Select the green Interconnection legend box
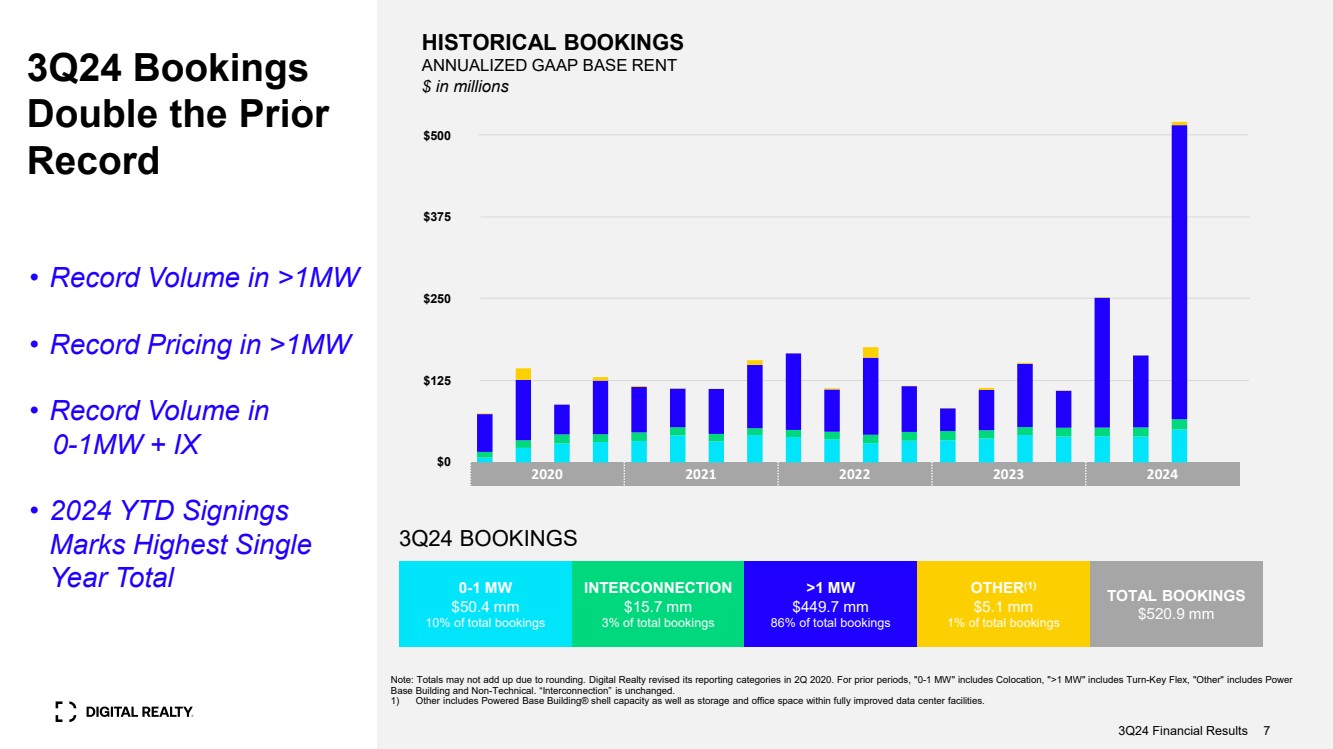 657,604
